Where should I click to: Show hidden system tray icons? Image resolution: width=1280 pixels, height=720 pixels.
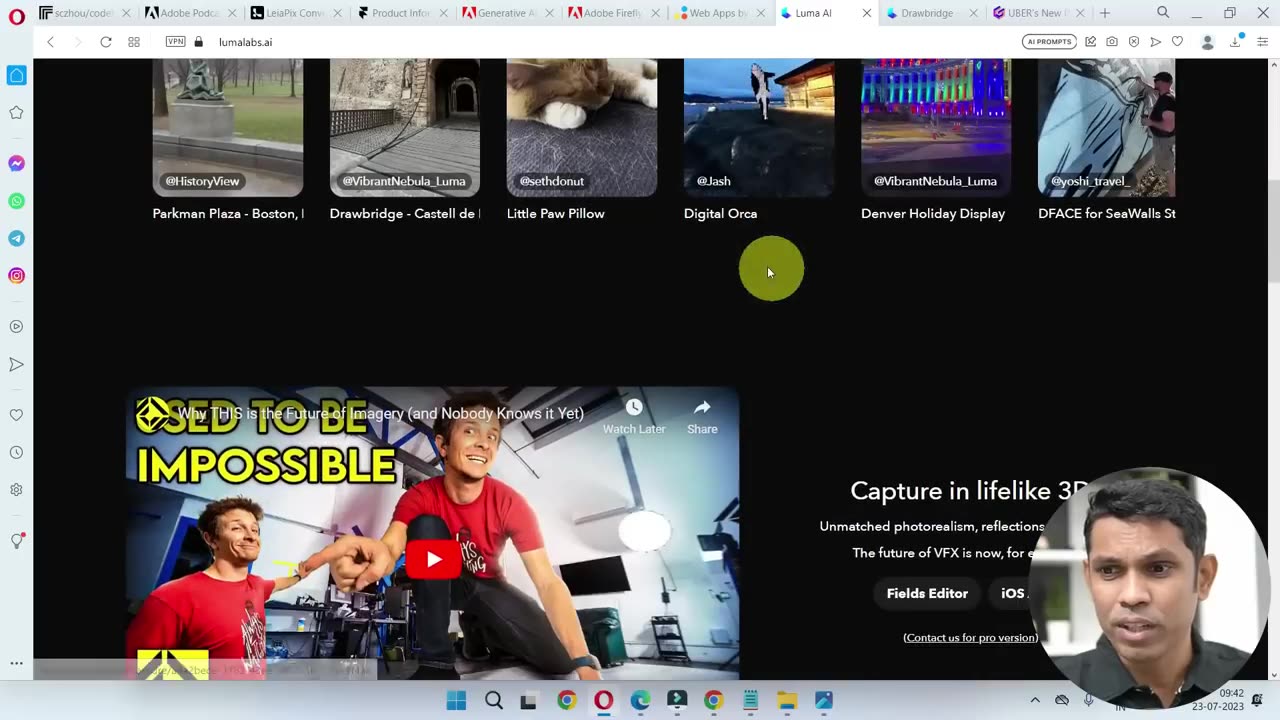coord(1035,700)
